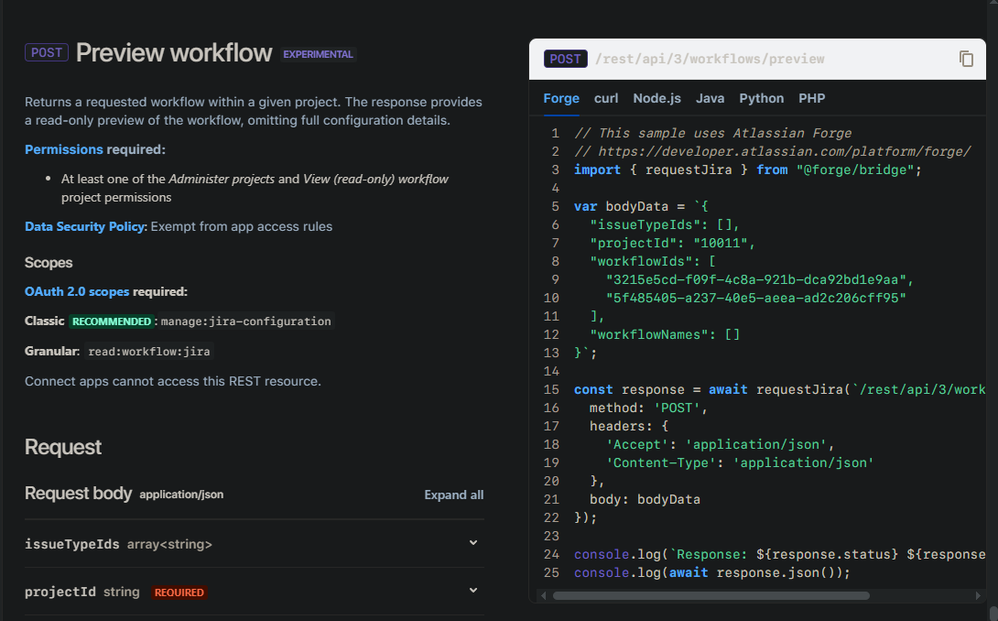Click the RECOMMENDED badge next to Classic

point(112,321)
